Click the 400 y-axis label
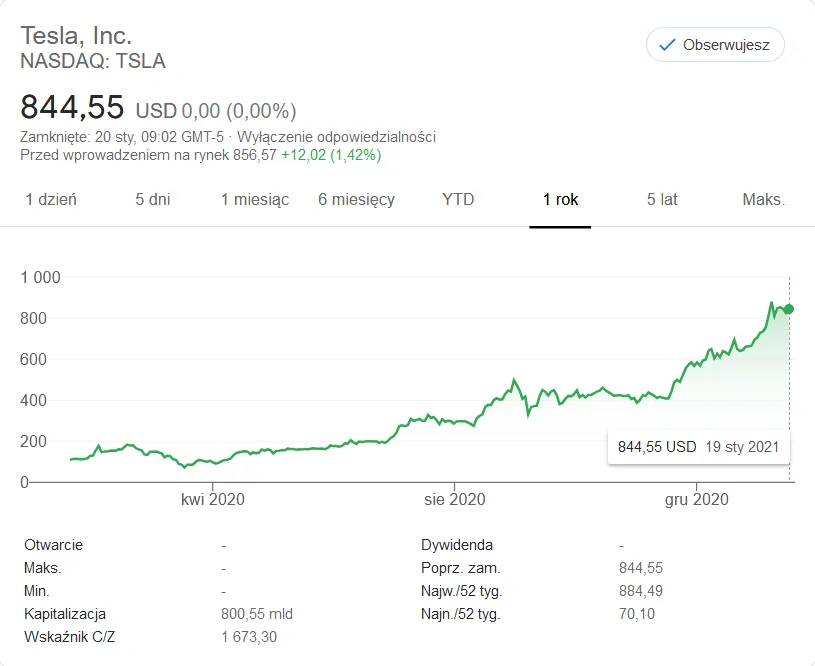This screenshot has width=815, height=666. point(33,400)
